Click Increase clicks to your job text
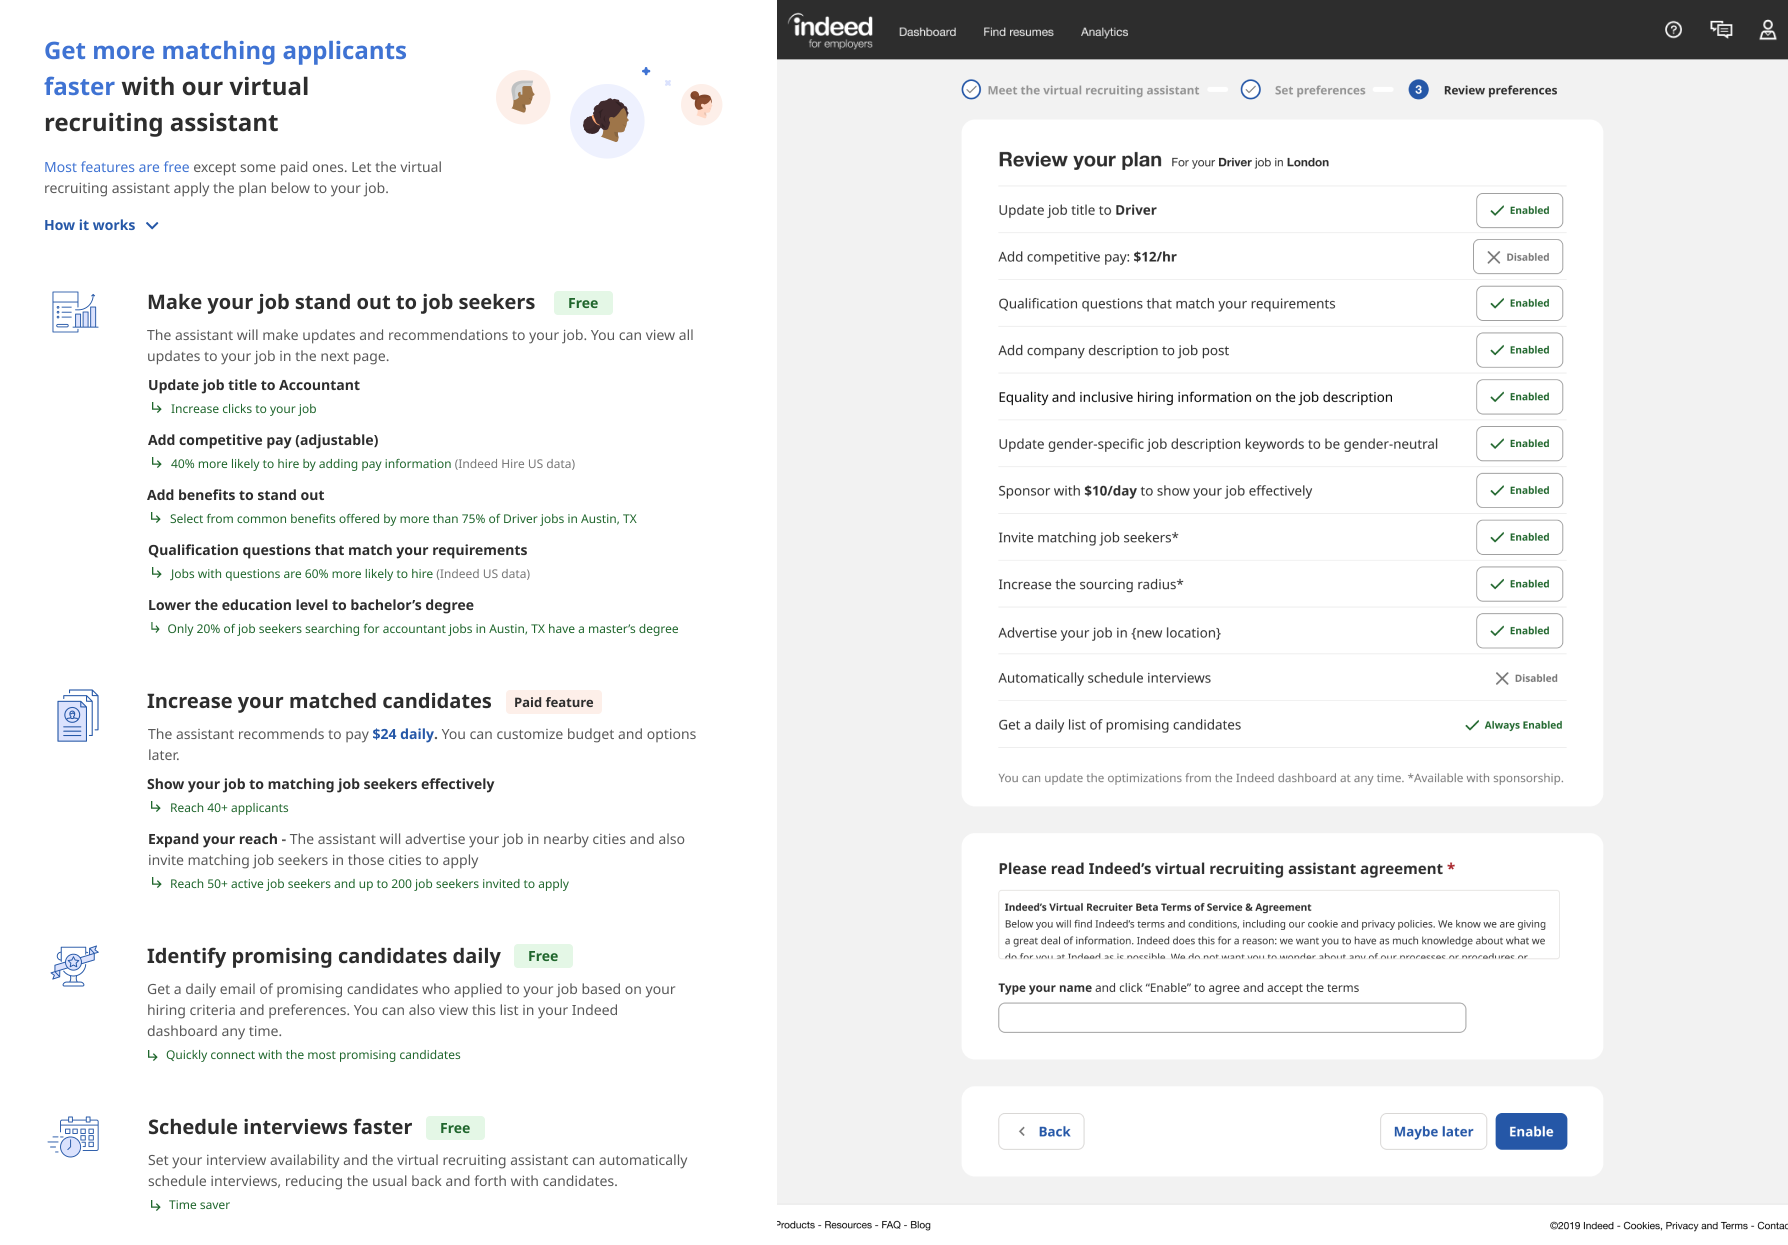Screen dimensions: 1788x1245 coord(243,409)
